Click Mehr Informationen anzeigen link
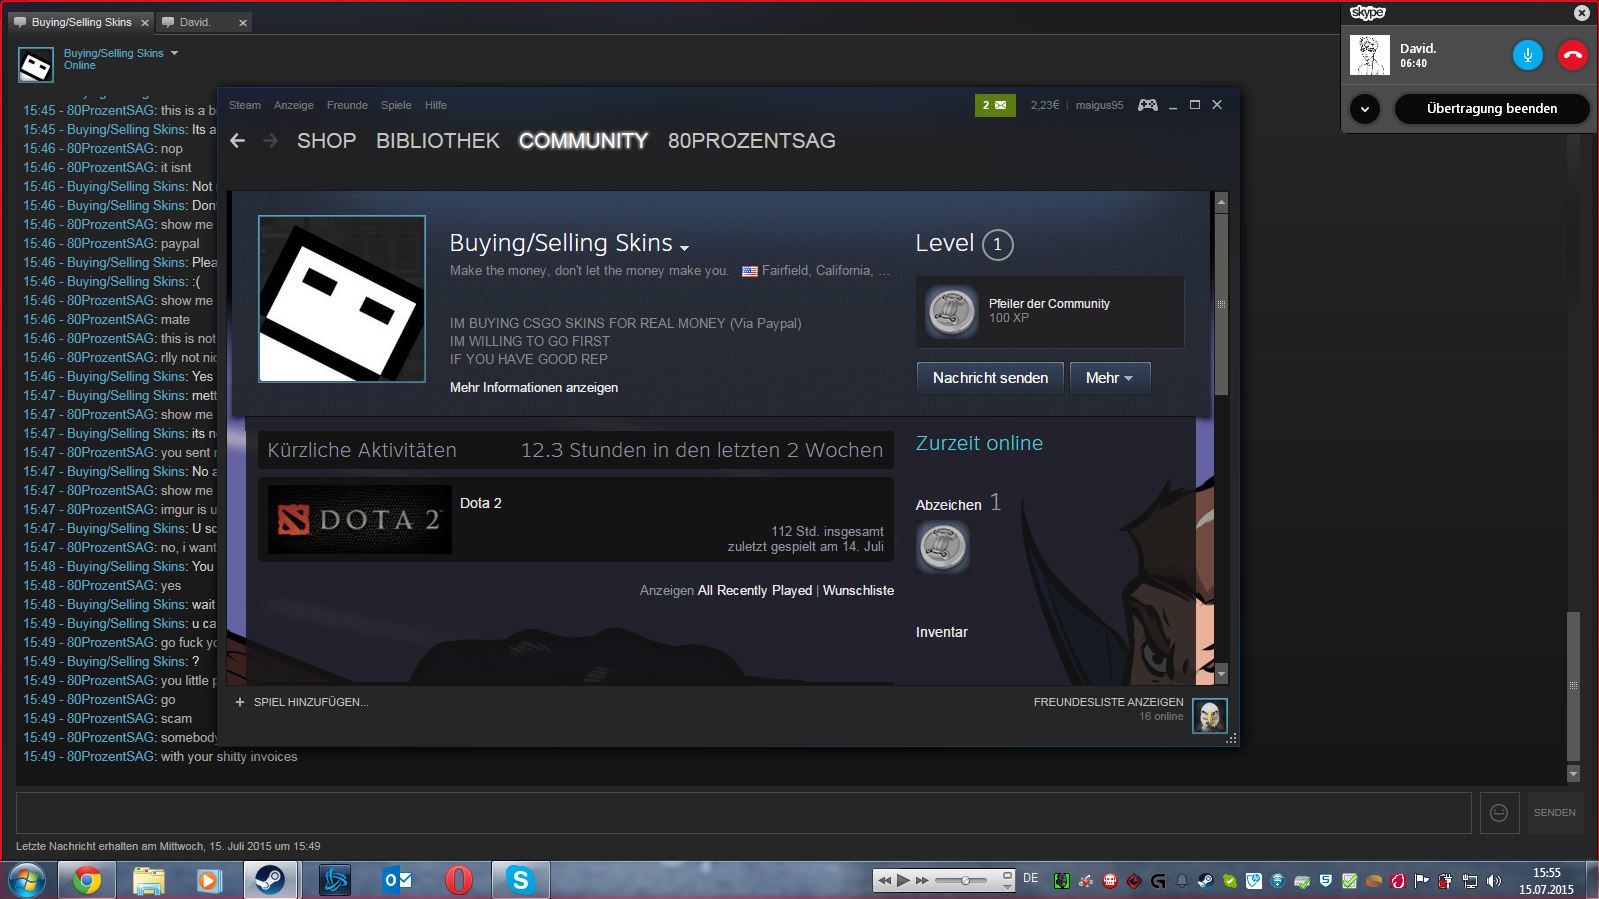This screenshot has width=1599, height=899. point(533,388)
